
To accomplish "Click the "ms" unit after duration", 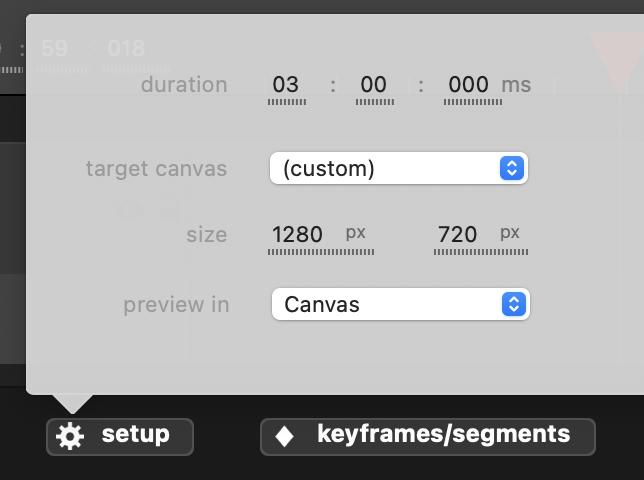I will coord(516,85).
